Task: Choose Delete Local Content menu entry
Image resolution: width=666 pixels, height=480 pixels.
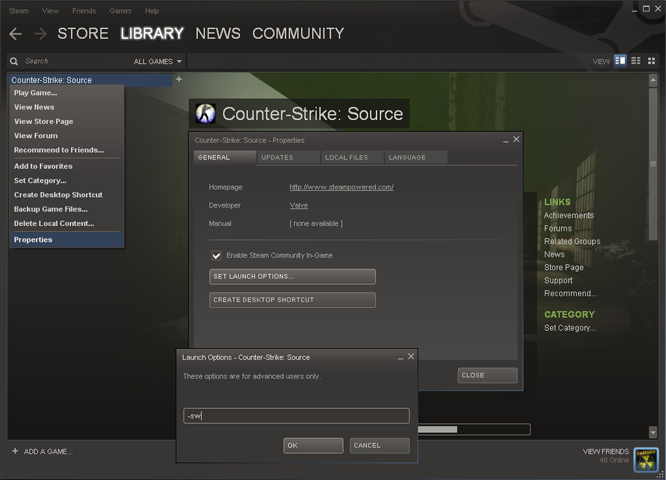Action: 67,223
